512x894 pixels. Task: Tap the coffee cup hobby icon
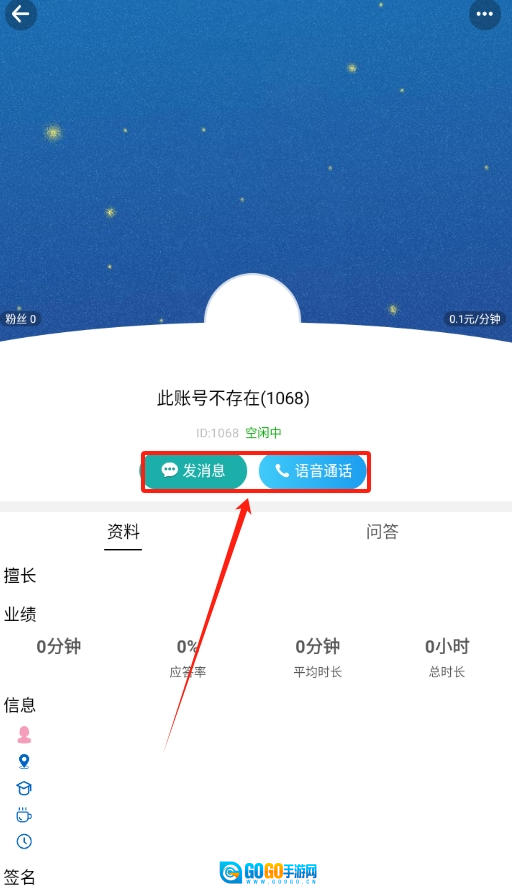pyautogui.click(x=24, y=815)
